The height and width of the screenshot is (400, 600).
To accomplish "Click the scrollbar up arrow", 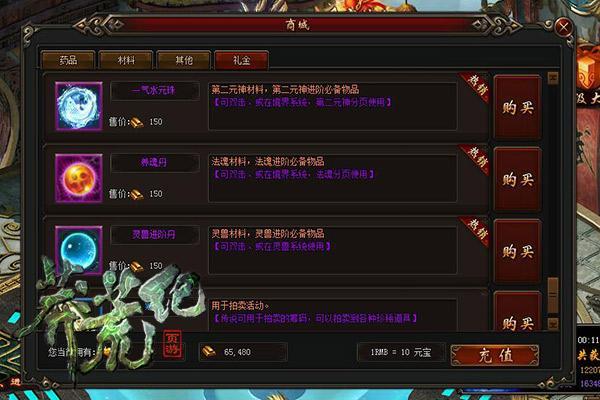I will [553, 78].
